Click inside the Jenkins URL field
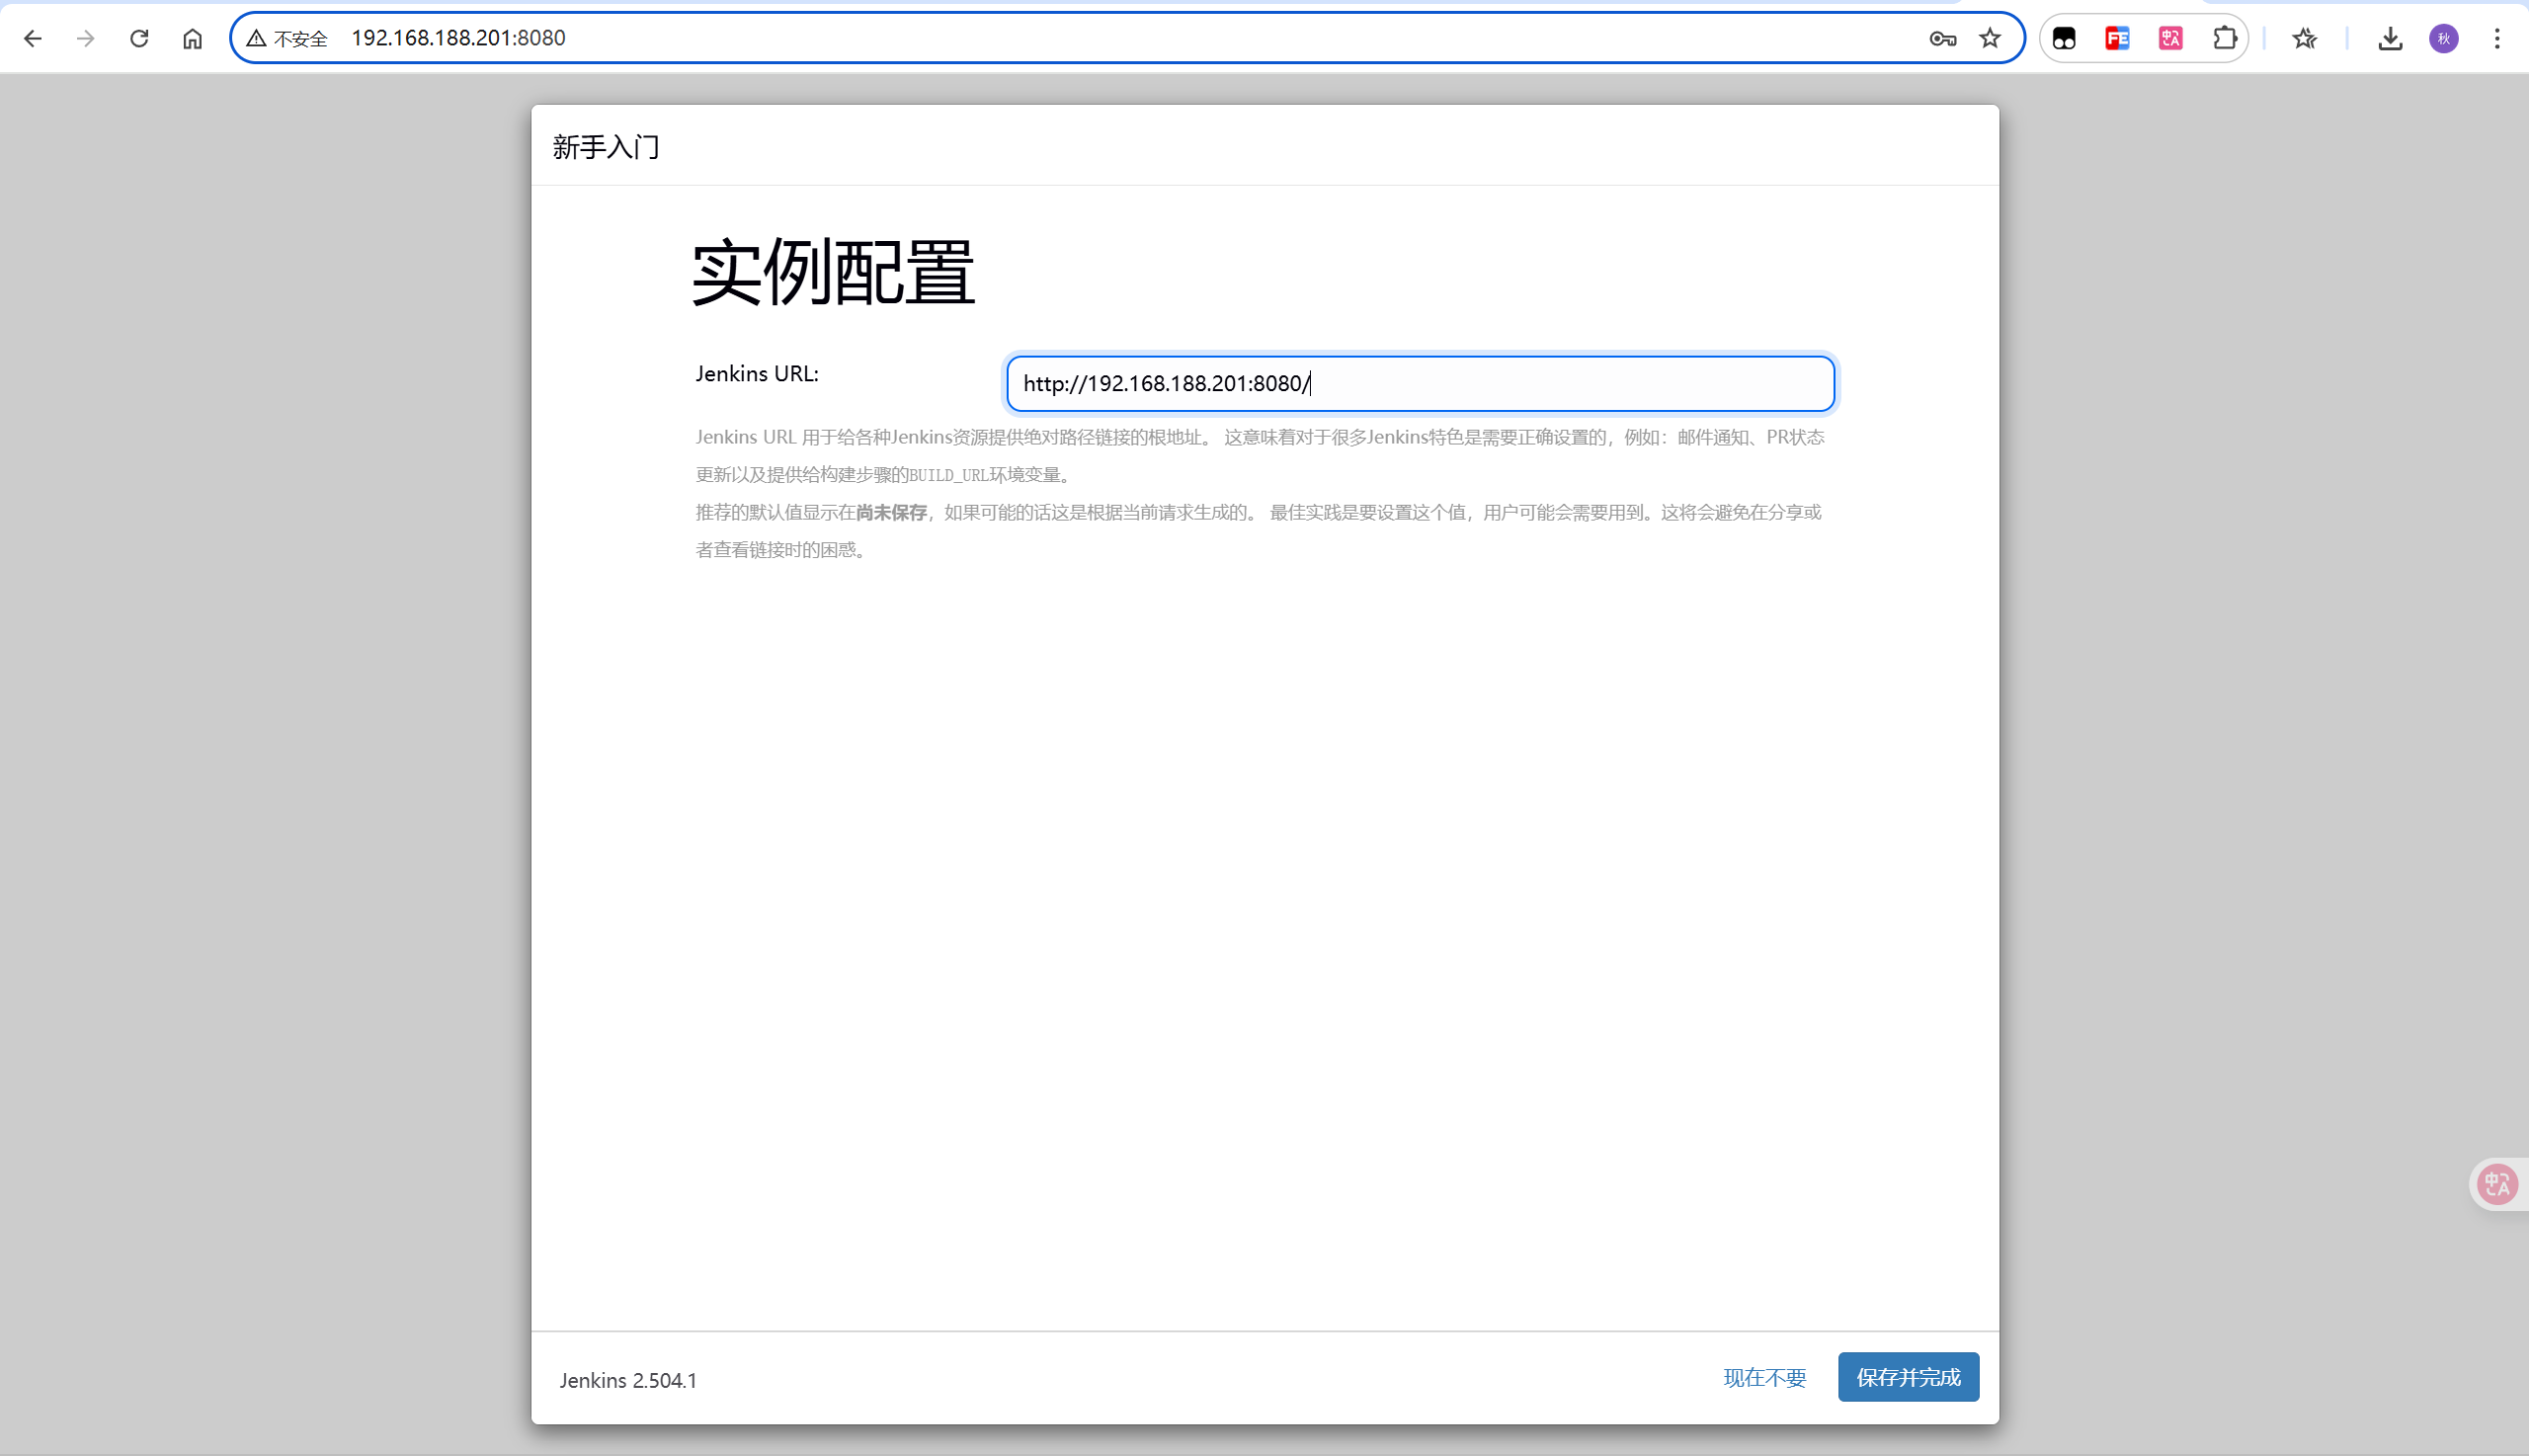Viewport: 2529px width, 1456px height. coord(1420,383)
